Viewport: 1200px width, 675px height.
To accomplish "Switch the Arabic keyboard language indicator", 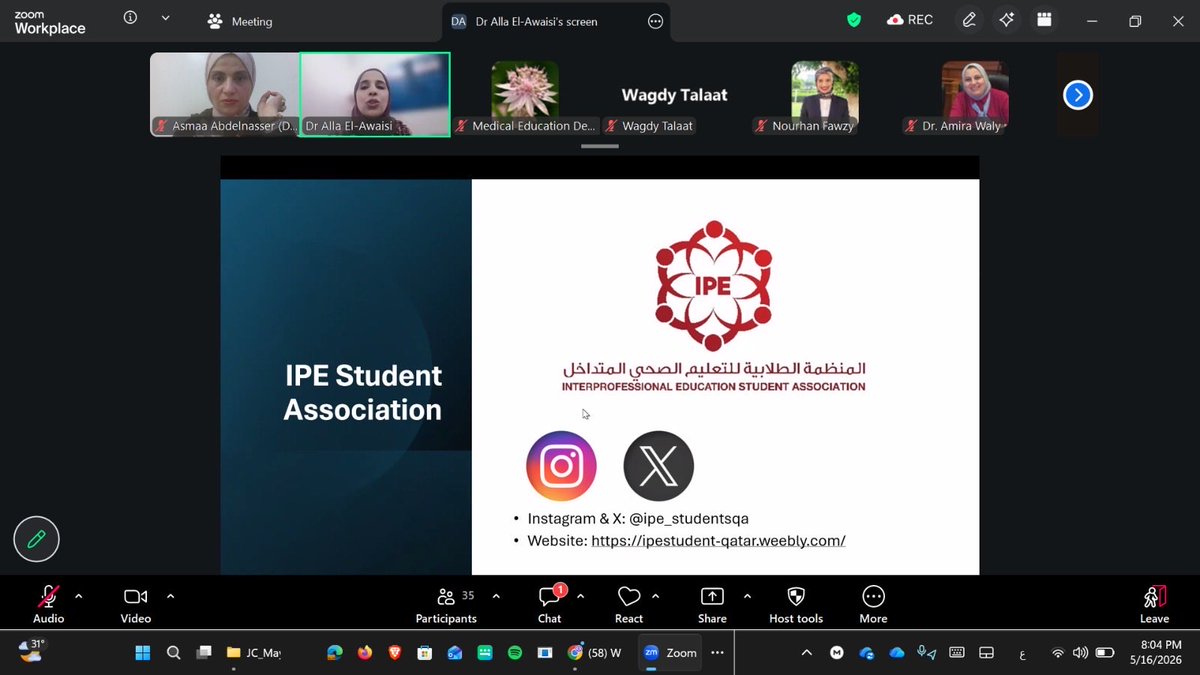I will pos(1022,654).
